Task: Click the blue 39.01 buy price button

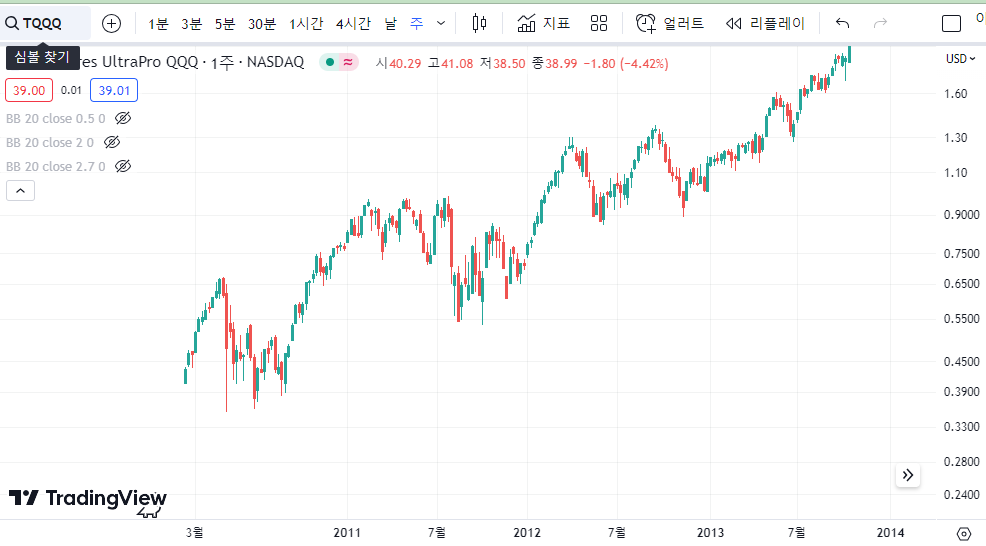Action: pyautogui.click(x=114, y=90)
